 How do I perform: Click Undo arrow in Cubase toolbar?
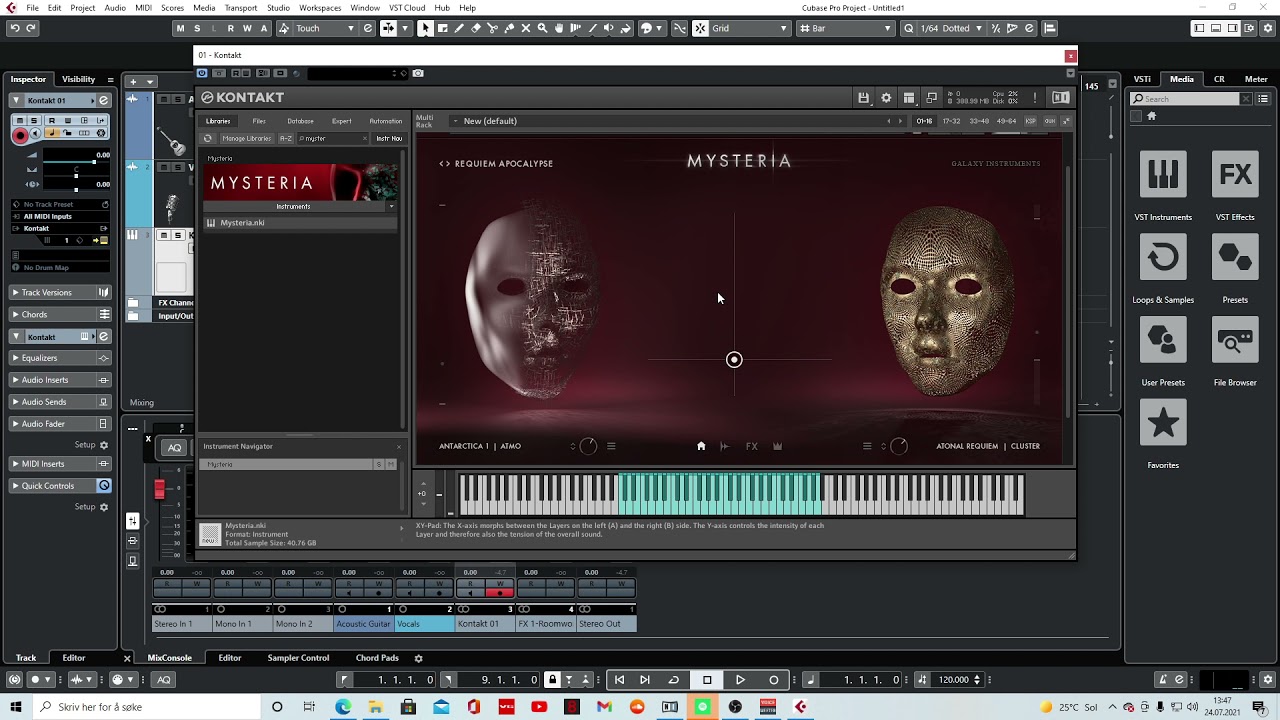pos(15,28)
